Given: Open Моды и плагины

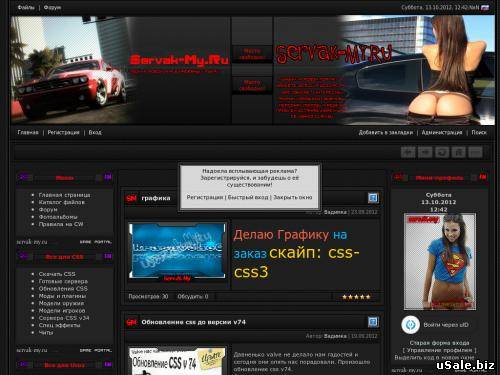Looking at the screenshot, I should [x=62, y=296].
